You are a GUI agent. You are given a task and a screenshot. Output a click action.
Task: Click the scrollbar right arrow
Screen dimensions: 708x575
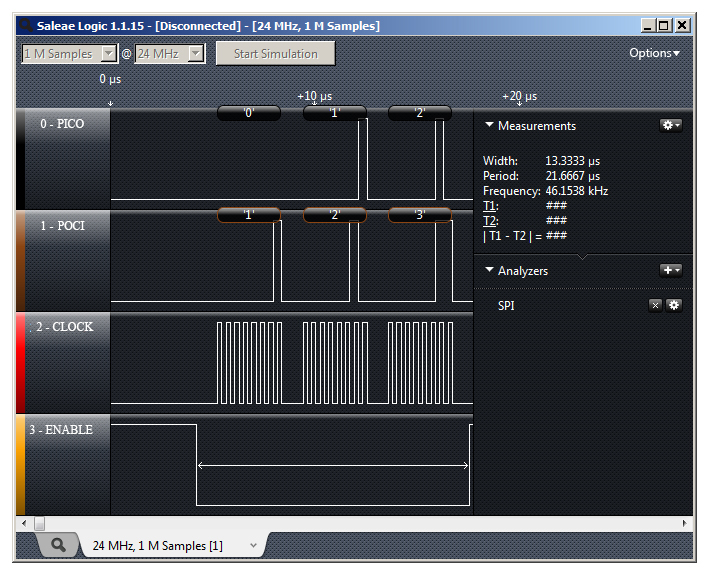(x=685, y=524)
